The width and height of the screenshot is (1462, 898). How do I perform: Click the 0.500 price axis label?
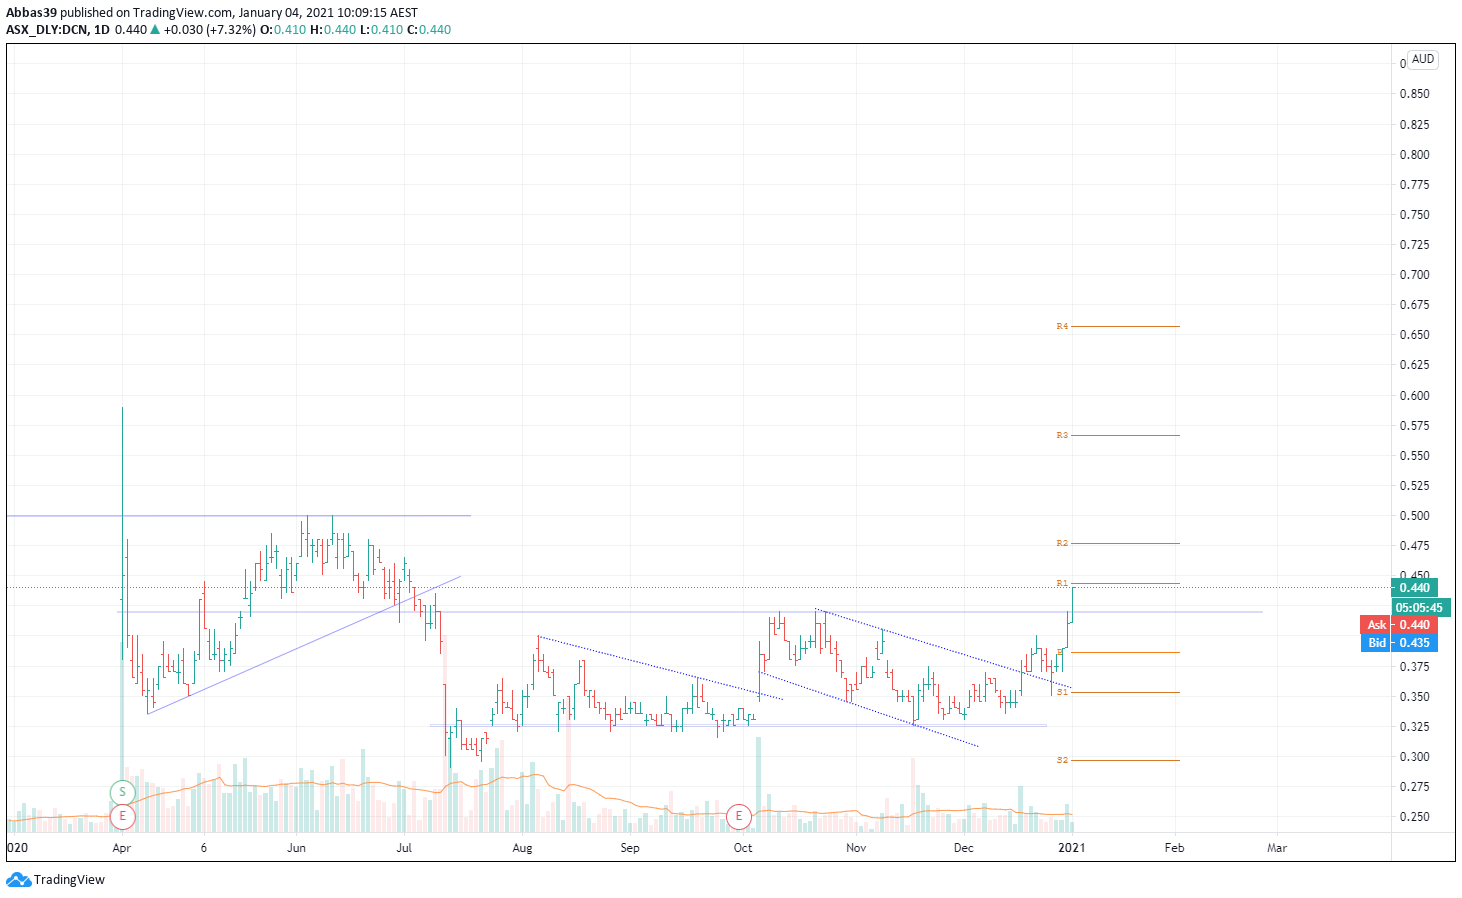click(1414, 516)
